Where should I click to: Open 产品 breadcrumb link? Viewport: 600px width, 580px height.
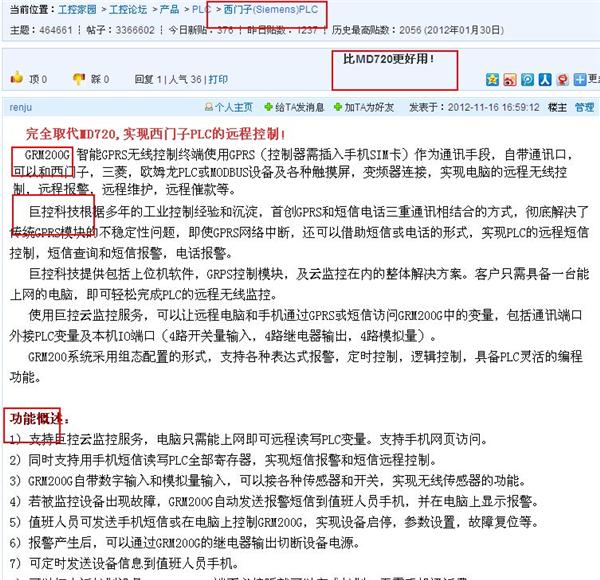click(170, 9)
